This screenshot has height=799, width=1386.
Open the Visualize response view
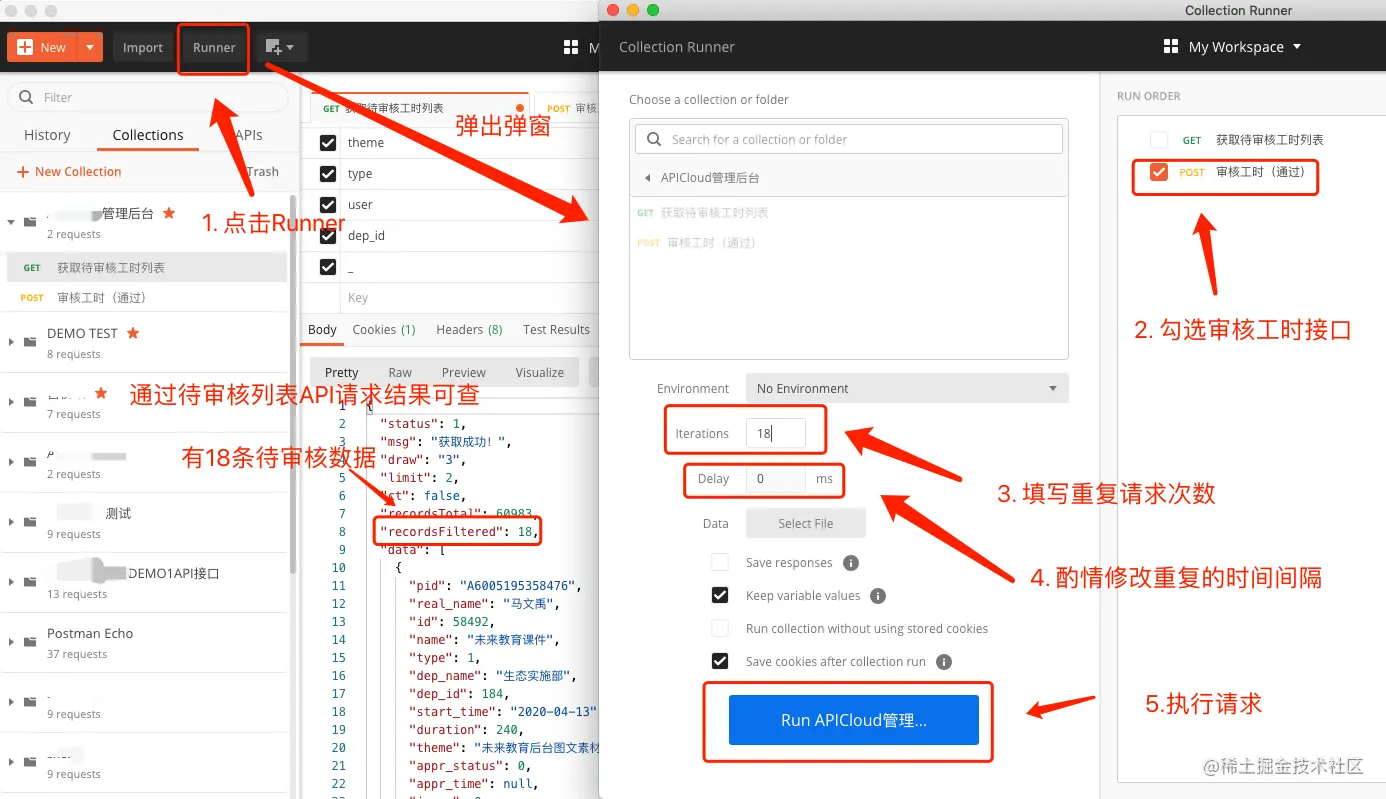(540, 372)
